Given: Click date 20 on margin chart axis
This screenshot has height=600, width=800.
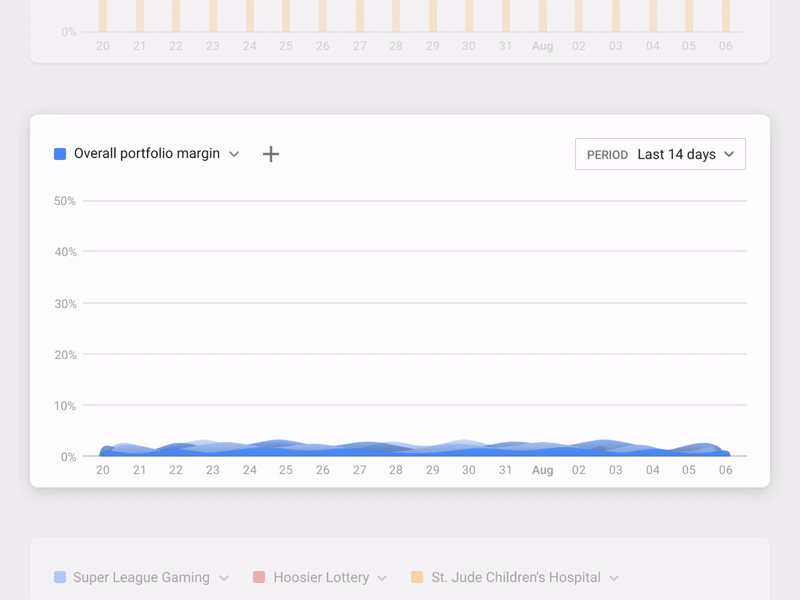Looking at the screenshot, I should coord(103,470).
